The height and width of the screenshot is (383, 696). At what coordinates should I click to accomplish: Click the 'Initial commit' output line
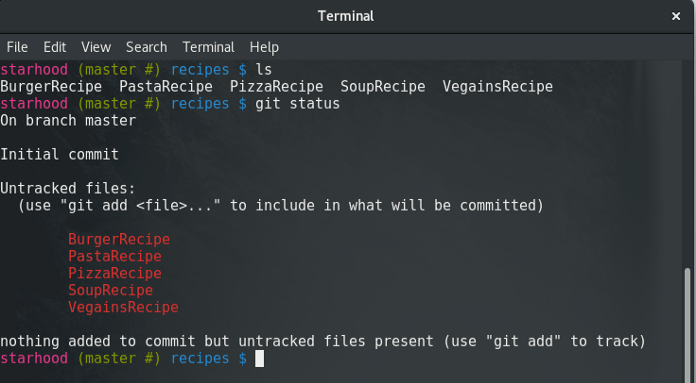pos(59,154)
